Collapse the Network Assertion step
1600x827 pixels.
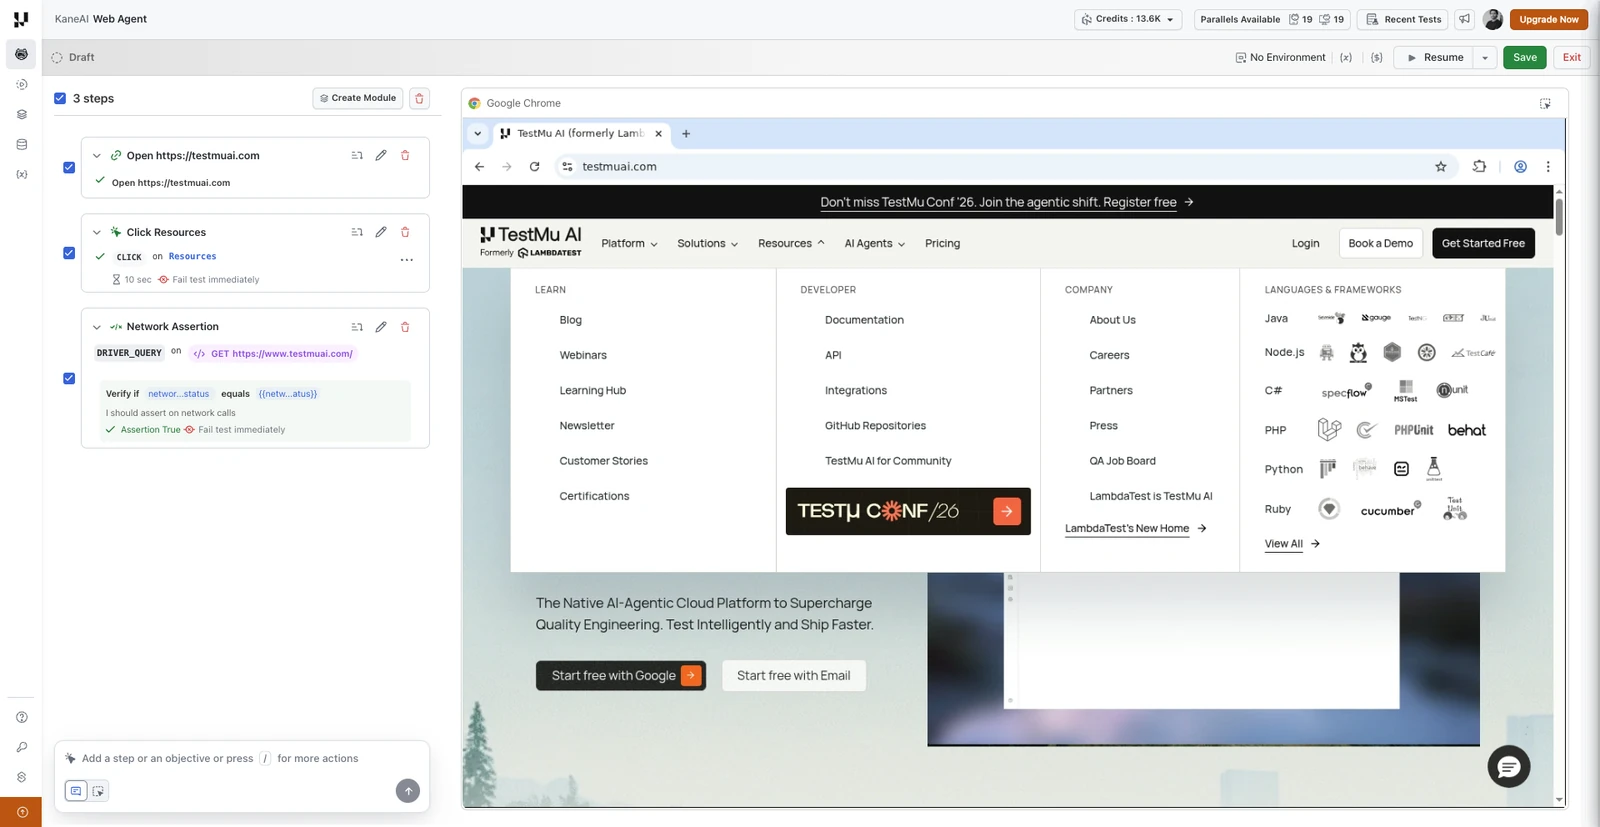pos(97,327)
